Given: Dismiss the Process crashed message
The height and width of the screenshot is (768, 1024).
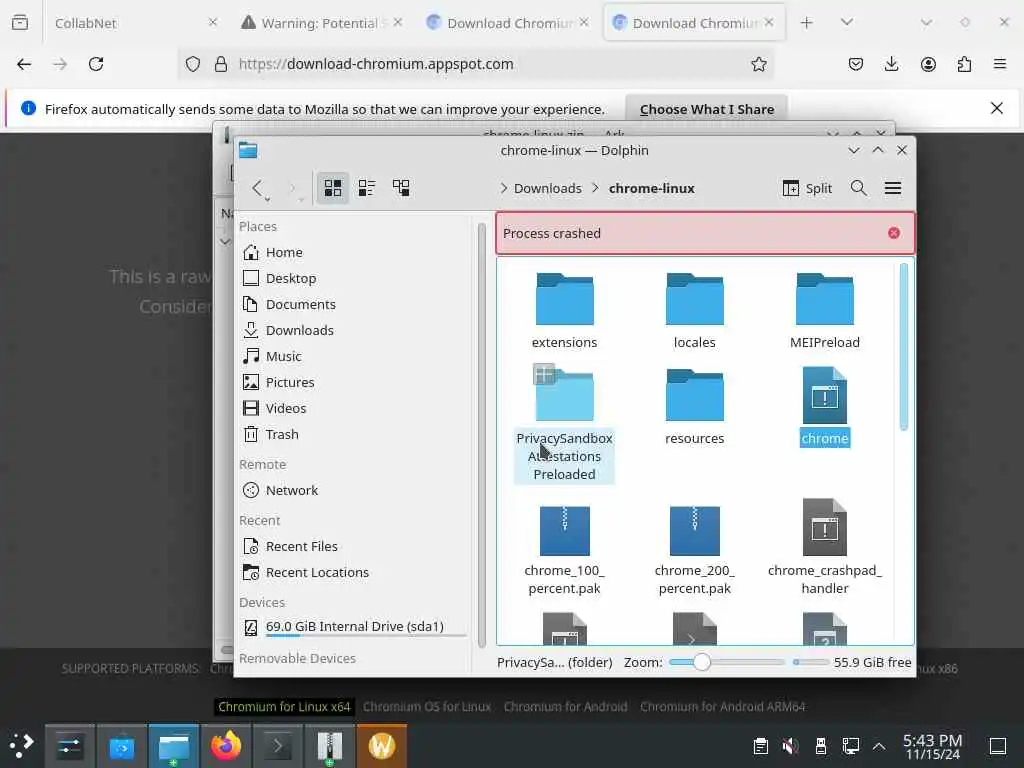Looking at the screenshot, I should [x=893, y=233].
